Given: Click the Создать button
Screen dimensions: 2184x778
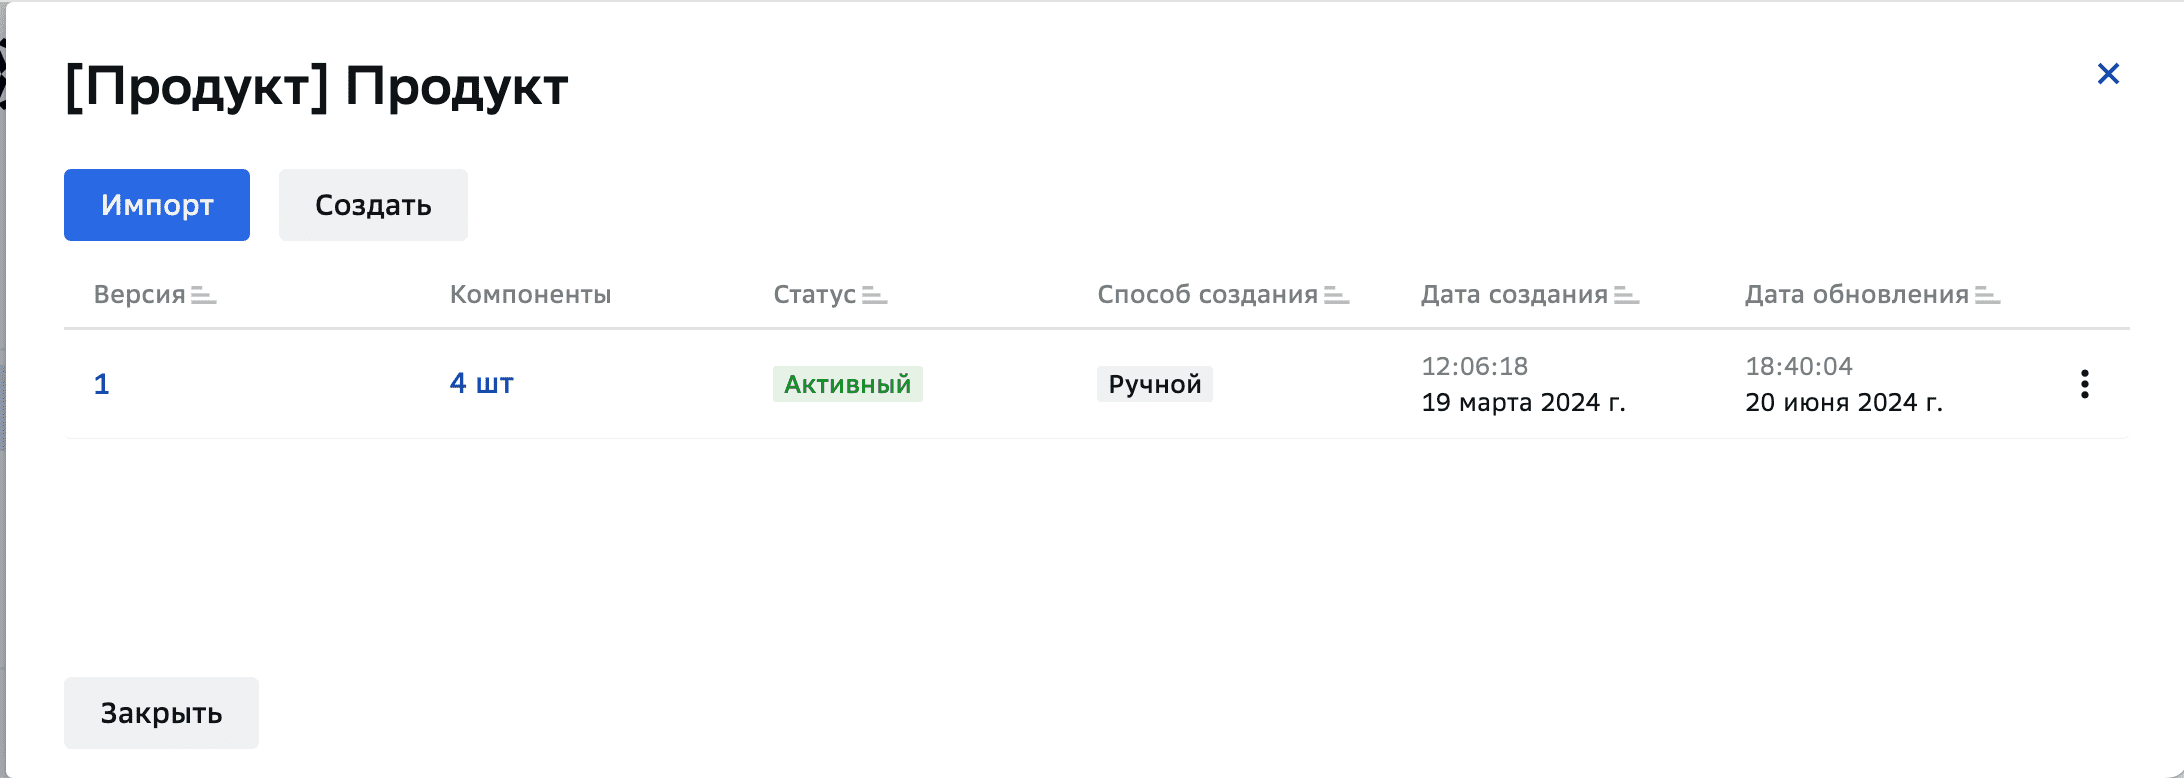Looking at the screenshot, I should click(x=372, y=205).
